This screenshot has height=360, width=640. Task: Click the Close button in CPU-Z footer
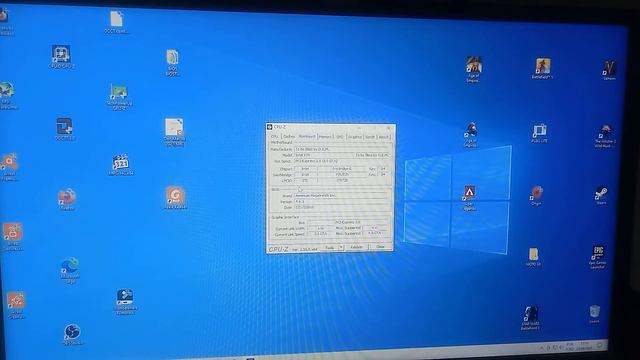(x=380, y=247)
